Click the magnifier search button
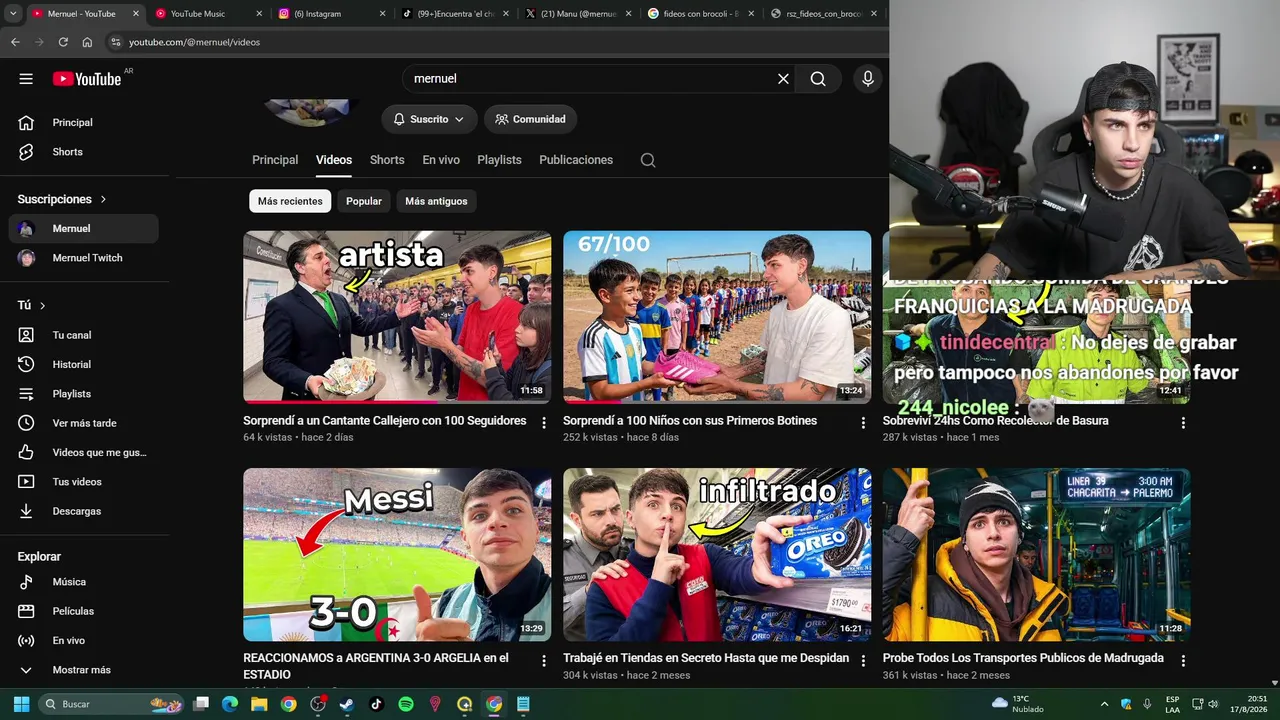The height and width of the screenshot is (720, 1280). coord(818,79)
